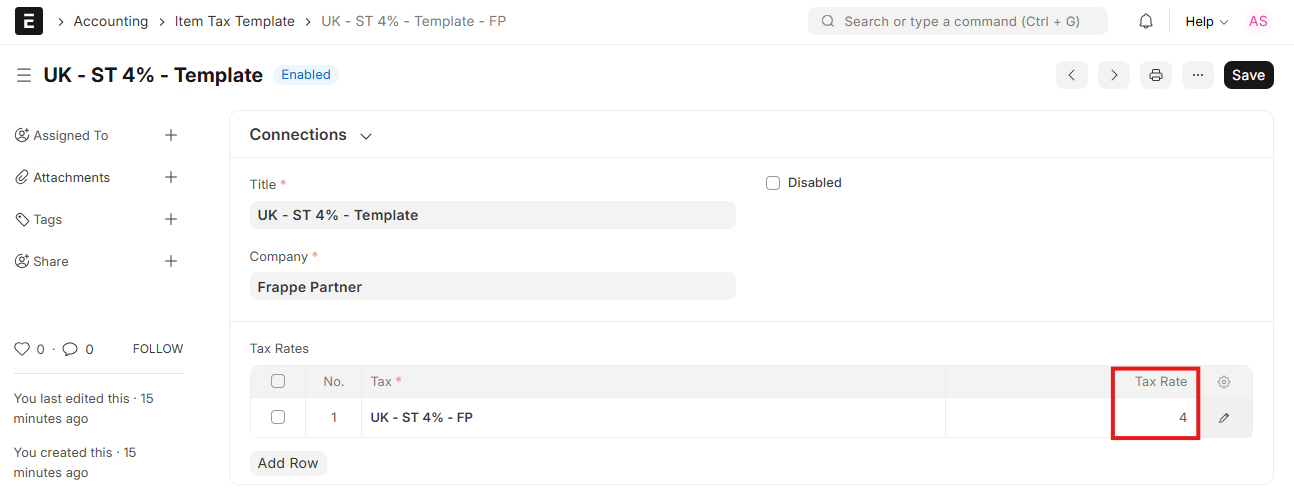Print this tax template
The width and height of the screenshot is (1294, 498).
point(1156,75)
